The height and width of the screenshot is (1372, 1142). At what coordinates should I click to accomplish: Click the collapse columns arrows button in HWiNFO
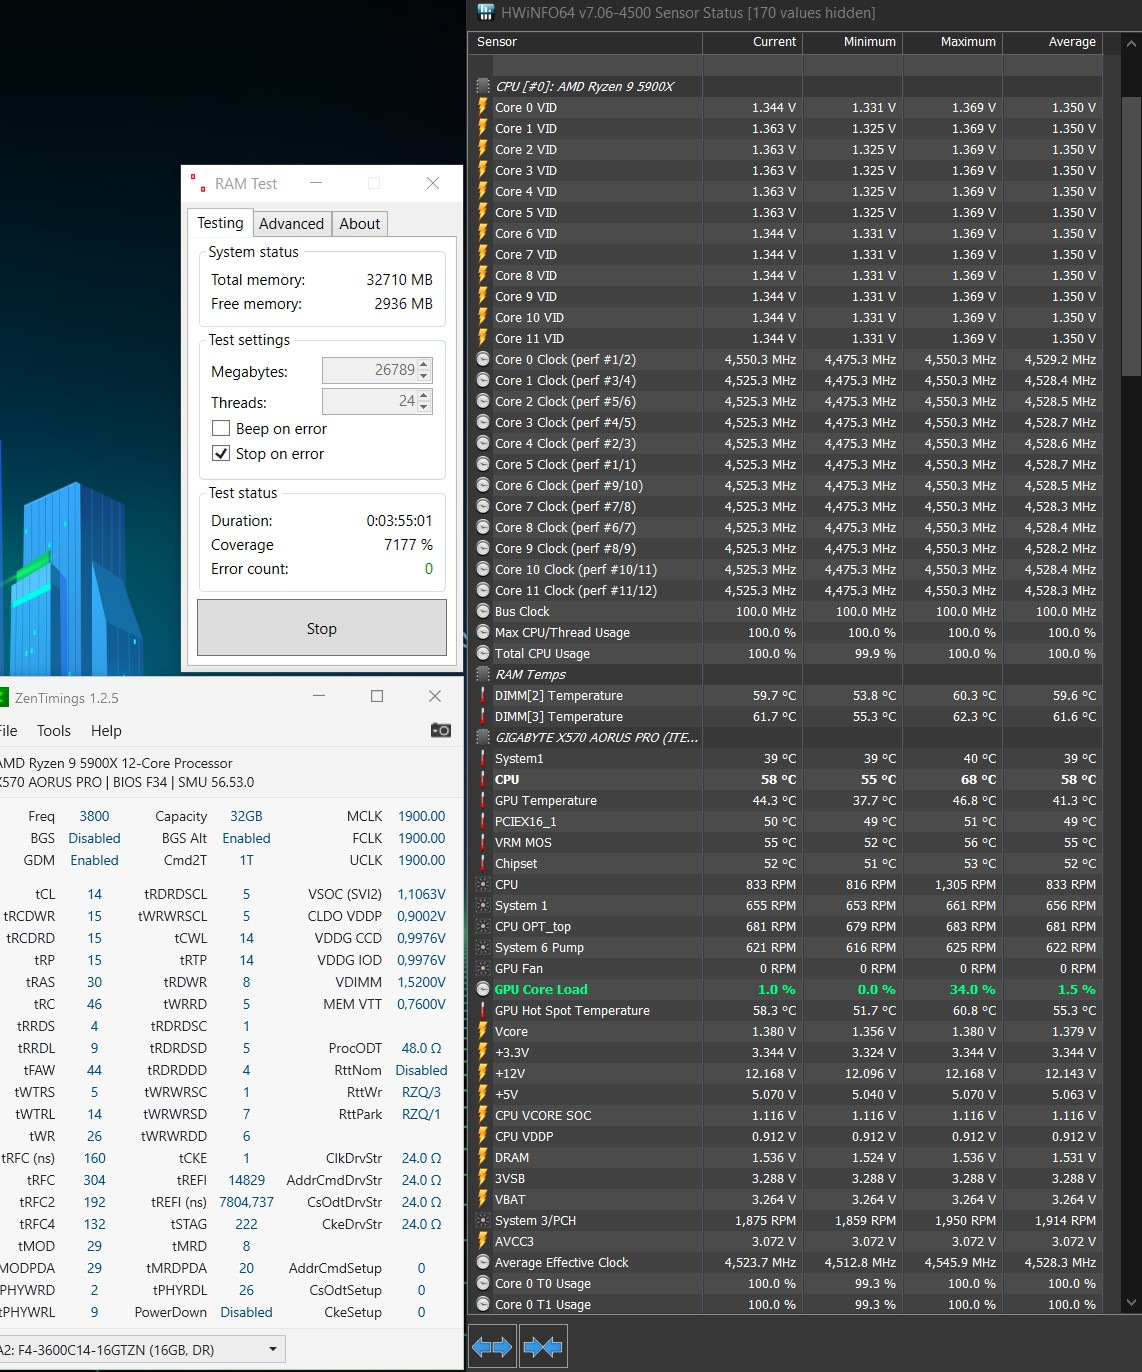tap(543, 1347)
